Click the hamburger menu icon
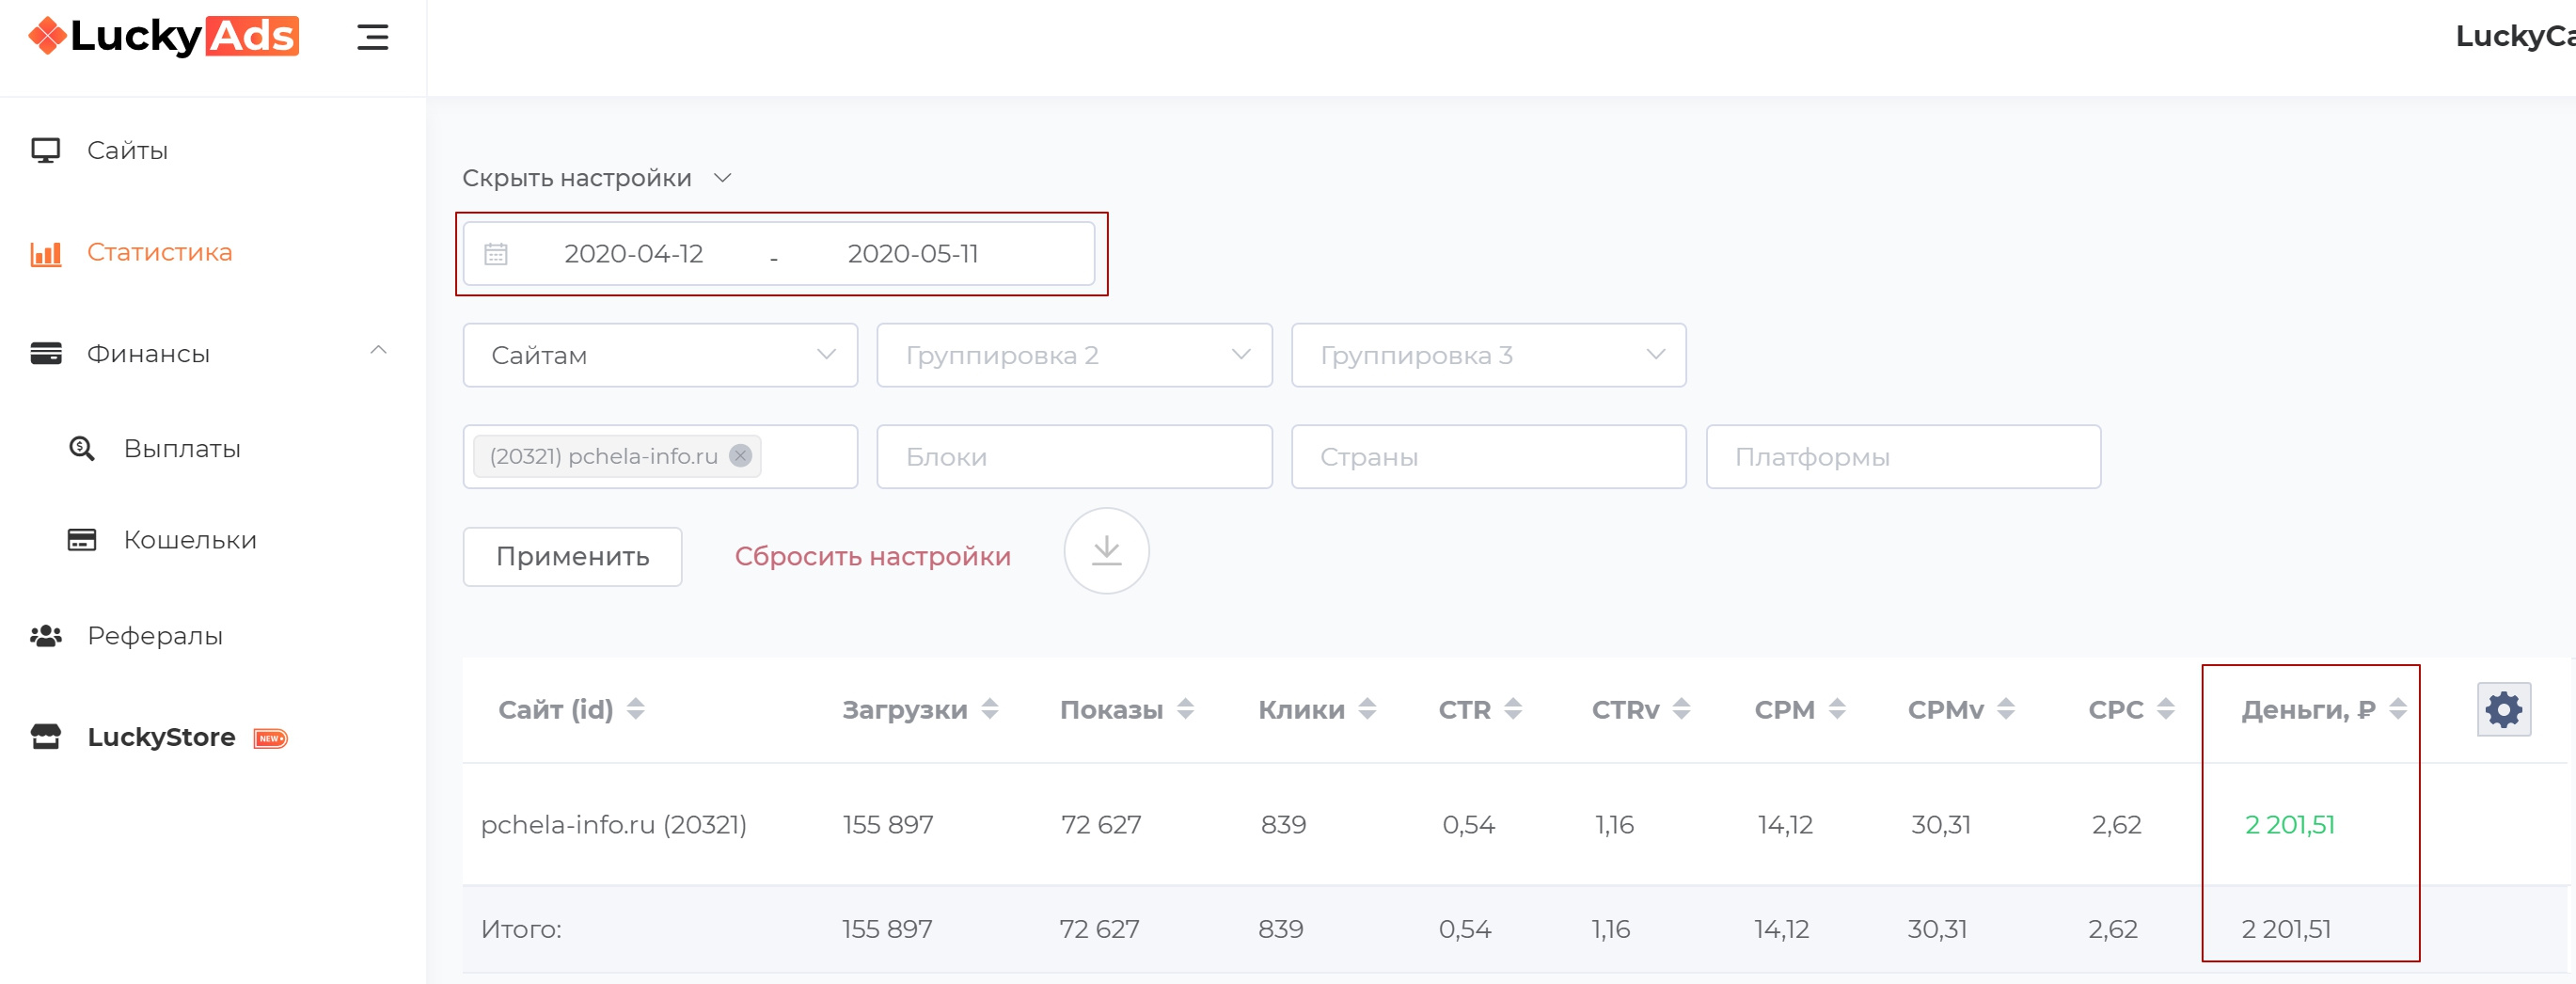Viewport: 2576px width, 984px height. tap(372, 38)
